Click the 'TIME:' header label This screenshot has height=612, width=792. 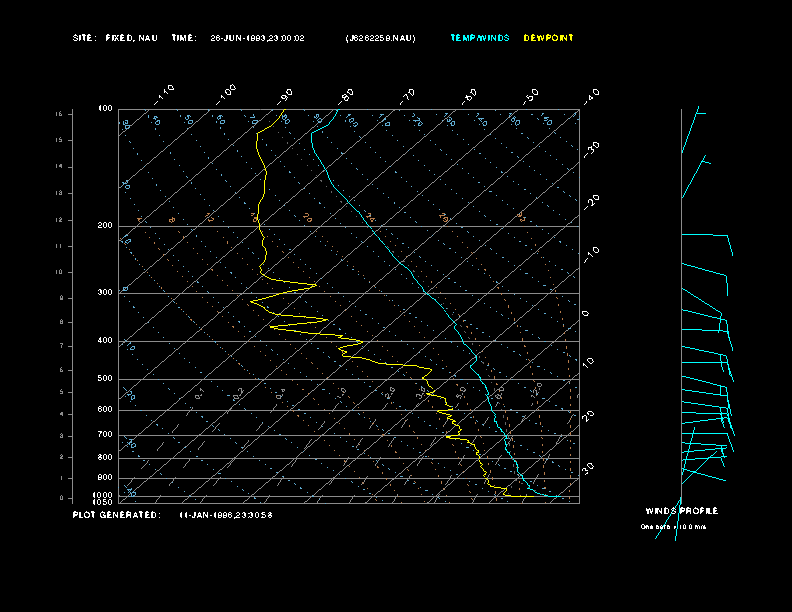click(184, 38)
